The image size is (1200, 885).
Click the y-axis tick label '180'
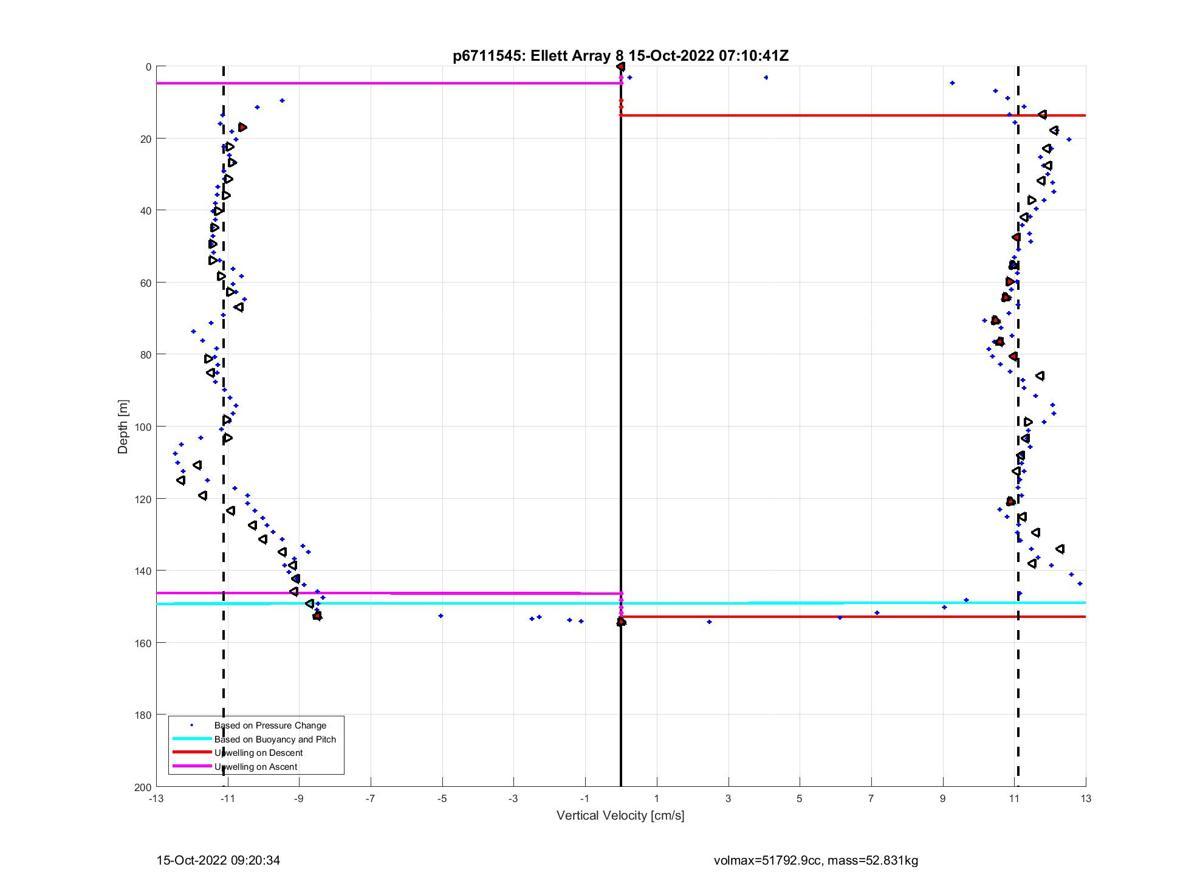point(141,715)
